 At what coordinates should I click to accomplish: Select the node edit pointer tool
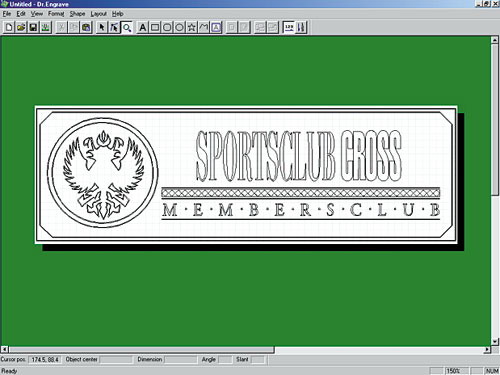pyautogui.click(x=114, y=27)
